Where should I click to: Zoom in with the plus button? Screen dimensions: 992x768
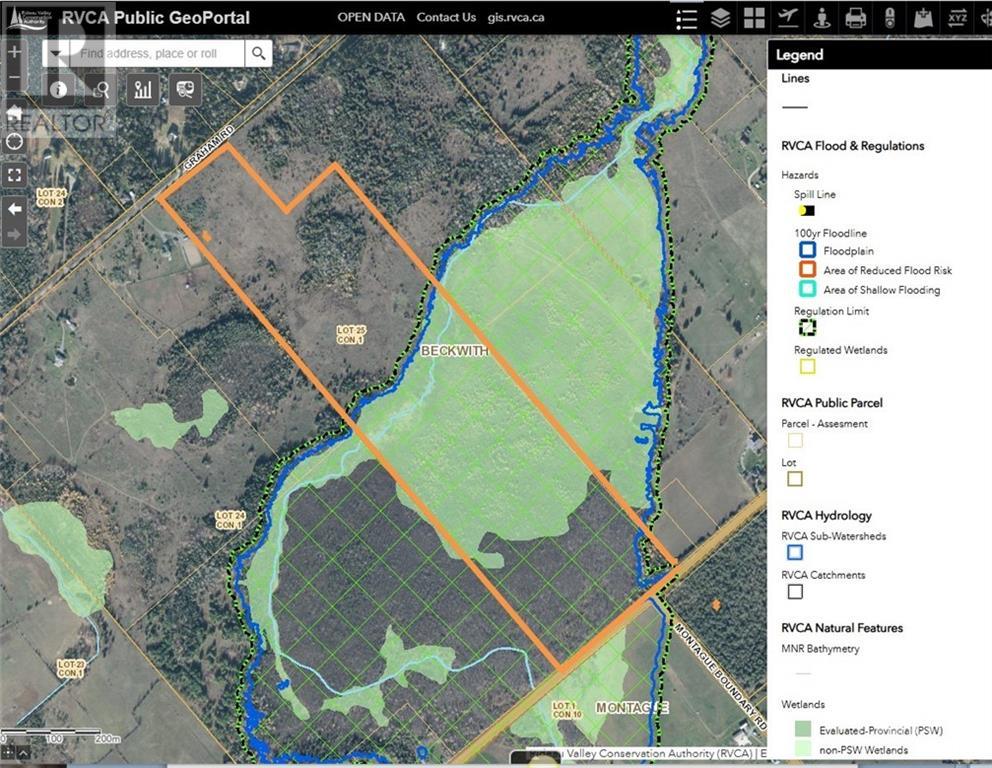click(15, 52)
